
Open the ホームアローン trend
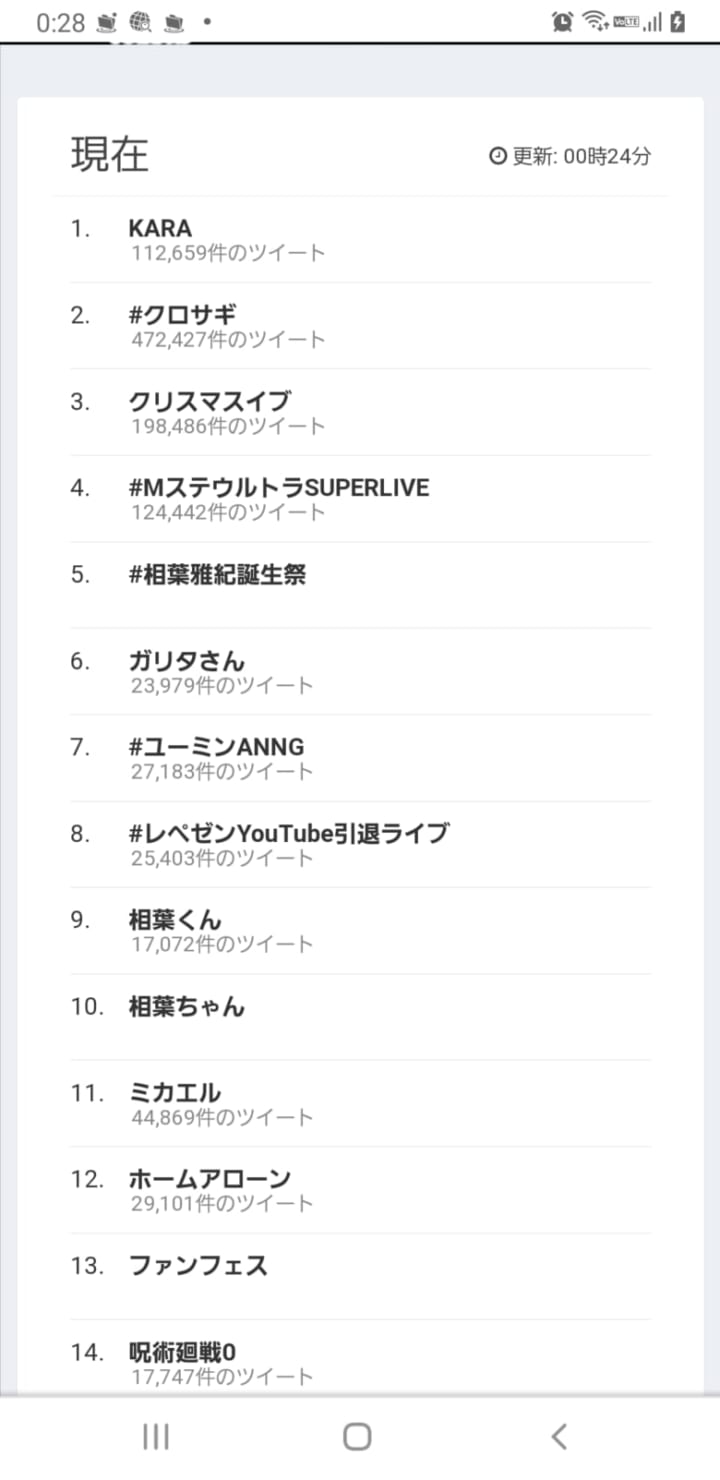[x=210, y=1178]
